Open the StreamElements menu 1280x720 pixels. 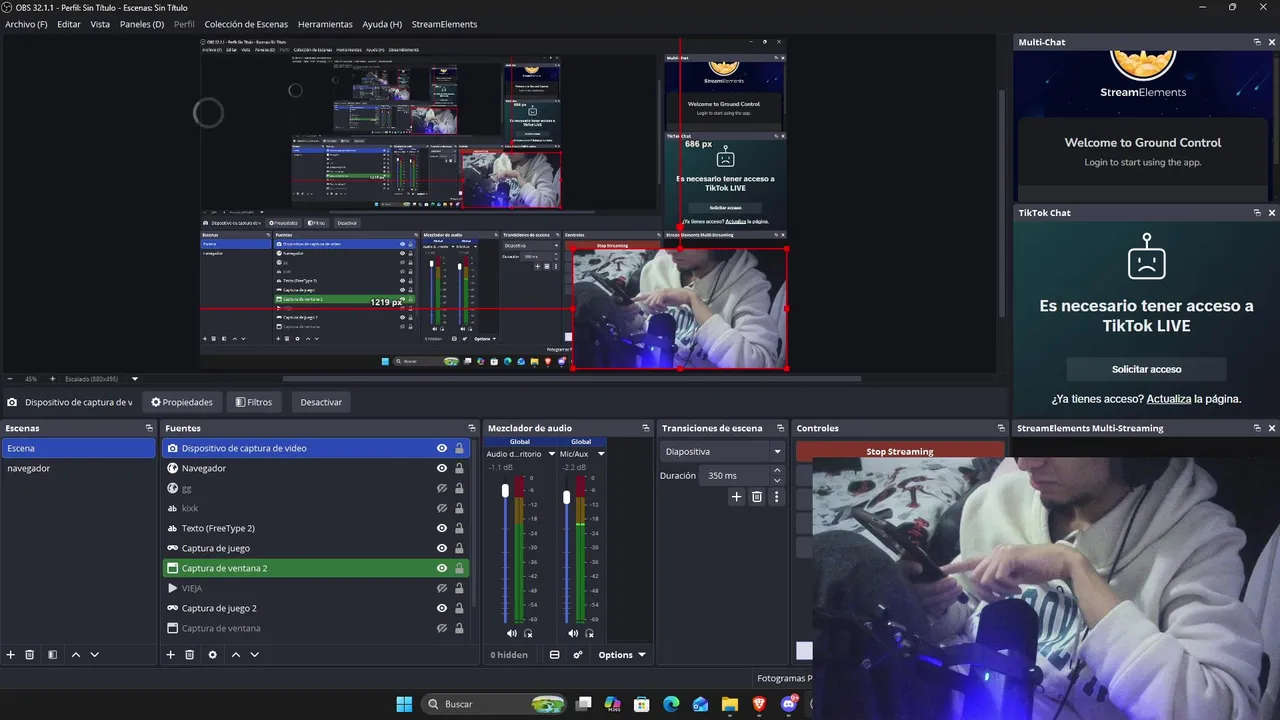point(444,24)
